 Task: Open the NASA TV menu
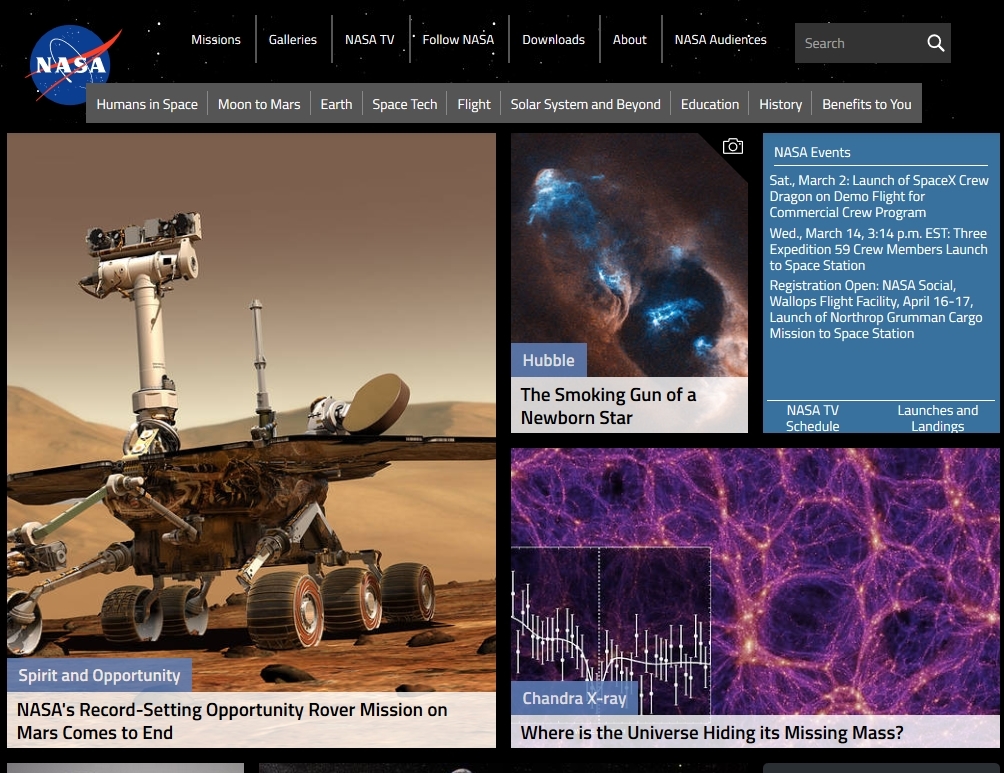[x=369, y=40]
